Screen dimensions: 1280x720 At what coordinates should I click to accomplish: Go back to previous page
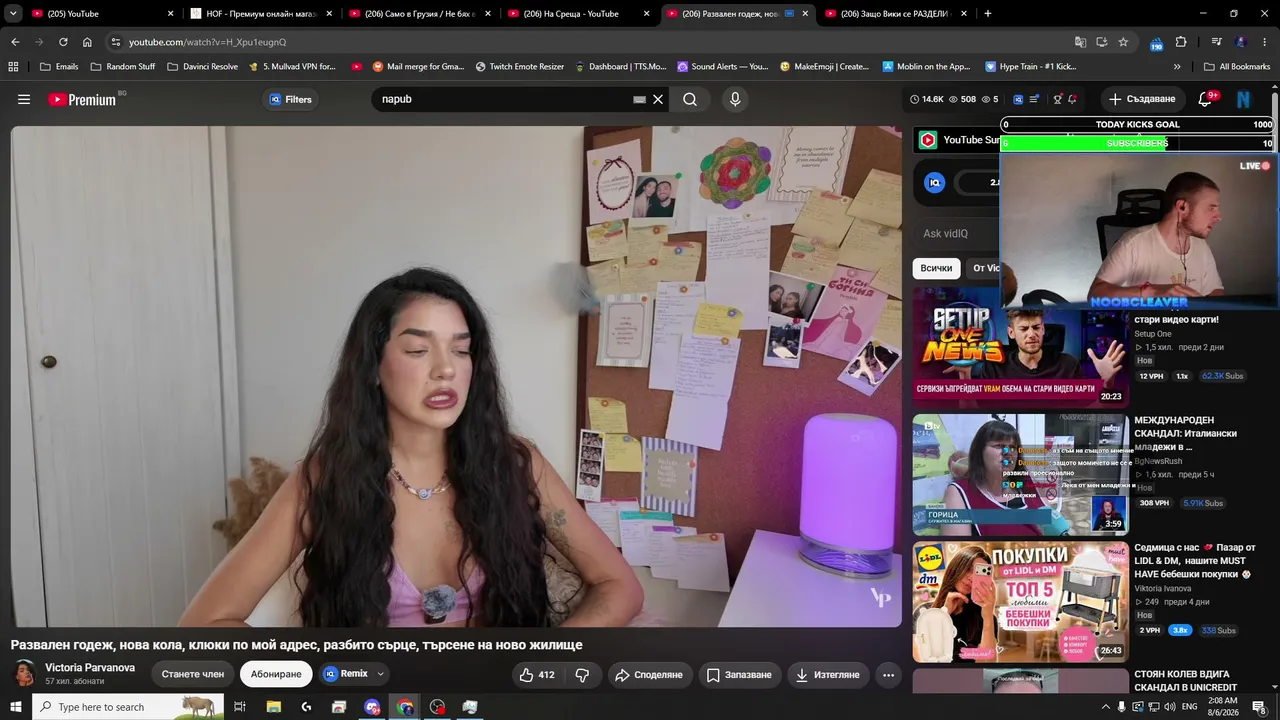(15, 42)
